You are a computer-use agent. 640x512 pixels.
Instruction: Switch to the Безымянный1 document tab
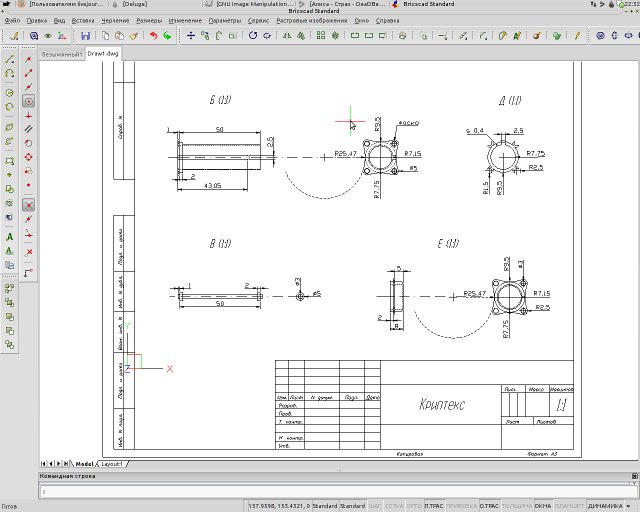(x=62, y=54)
